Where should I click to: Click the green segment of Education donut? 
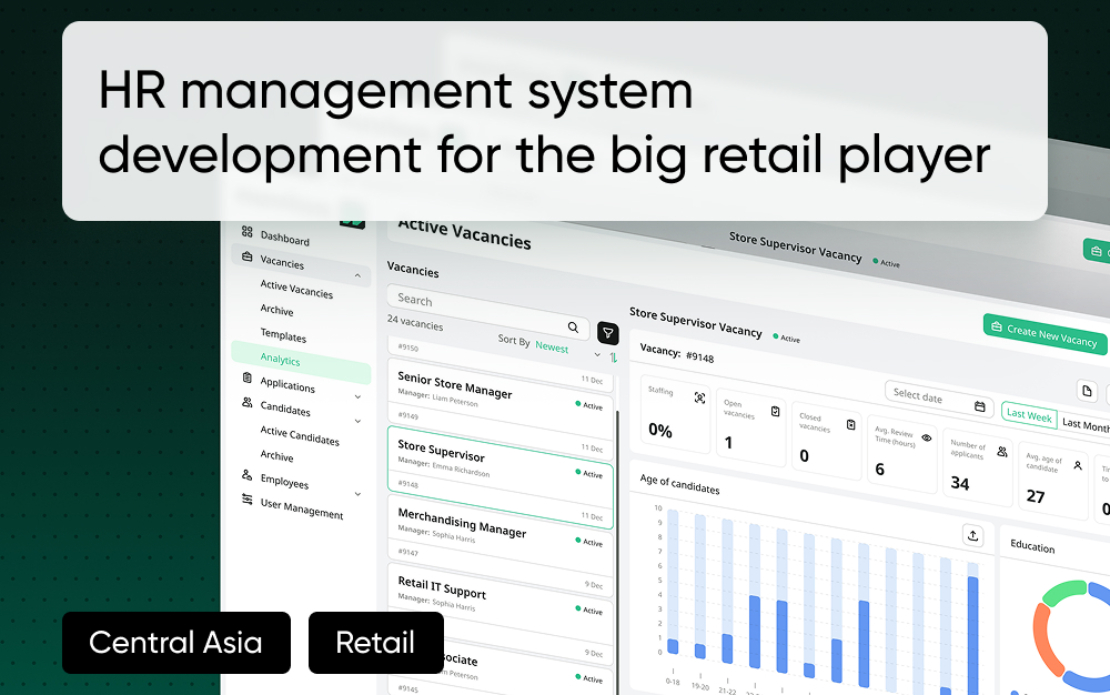pyautogui.click(x=1065, y=592)
